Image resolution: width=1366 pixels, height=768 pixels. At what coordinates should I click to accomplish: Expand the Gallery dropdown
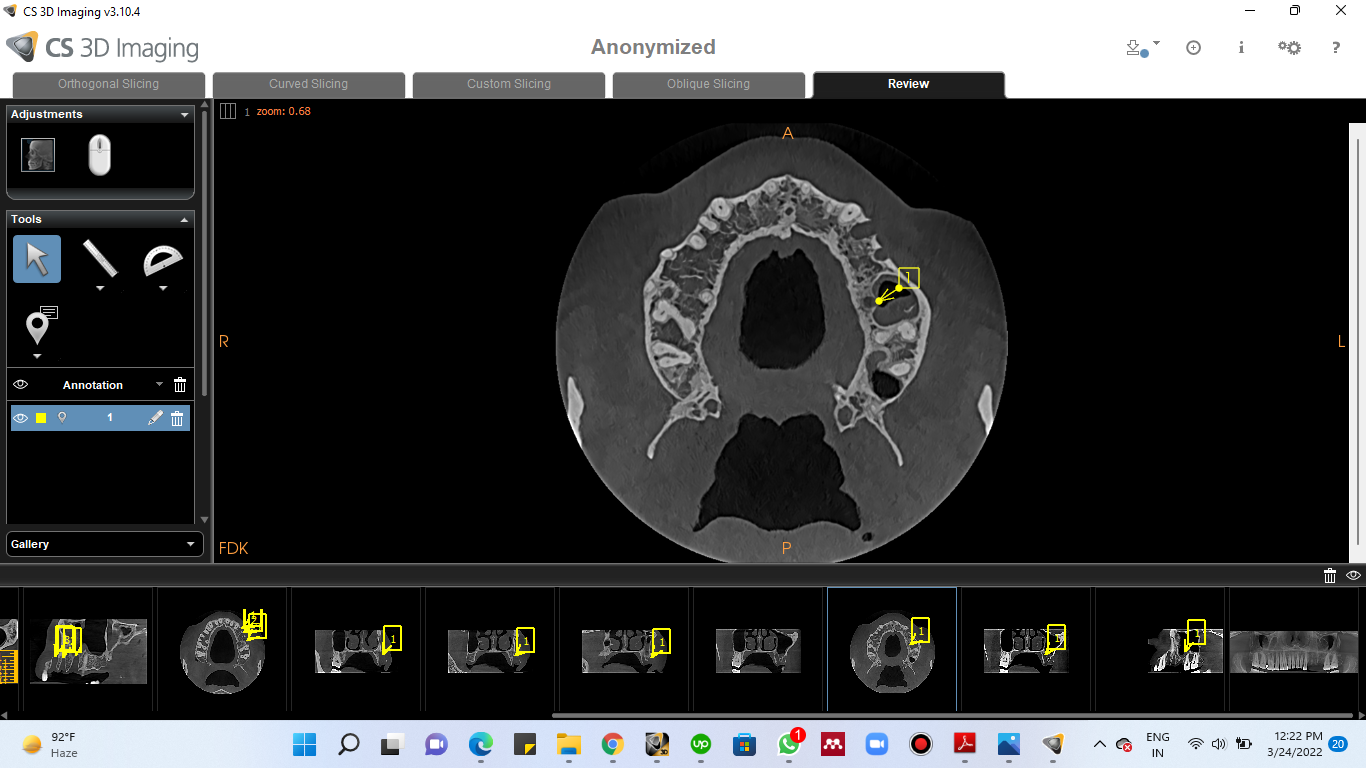(191, 544)
